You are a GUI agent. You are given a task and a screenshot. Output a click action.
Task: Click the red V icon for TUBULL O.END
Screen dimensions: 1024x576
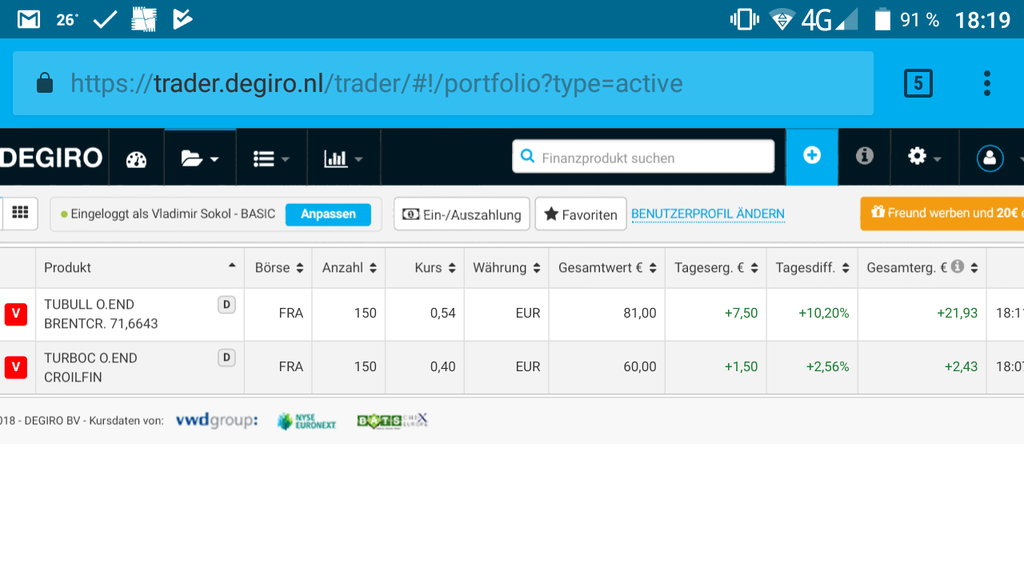[x=16, y=314]
